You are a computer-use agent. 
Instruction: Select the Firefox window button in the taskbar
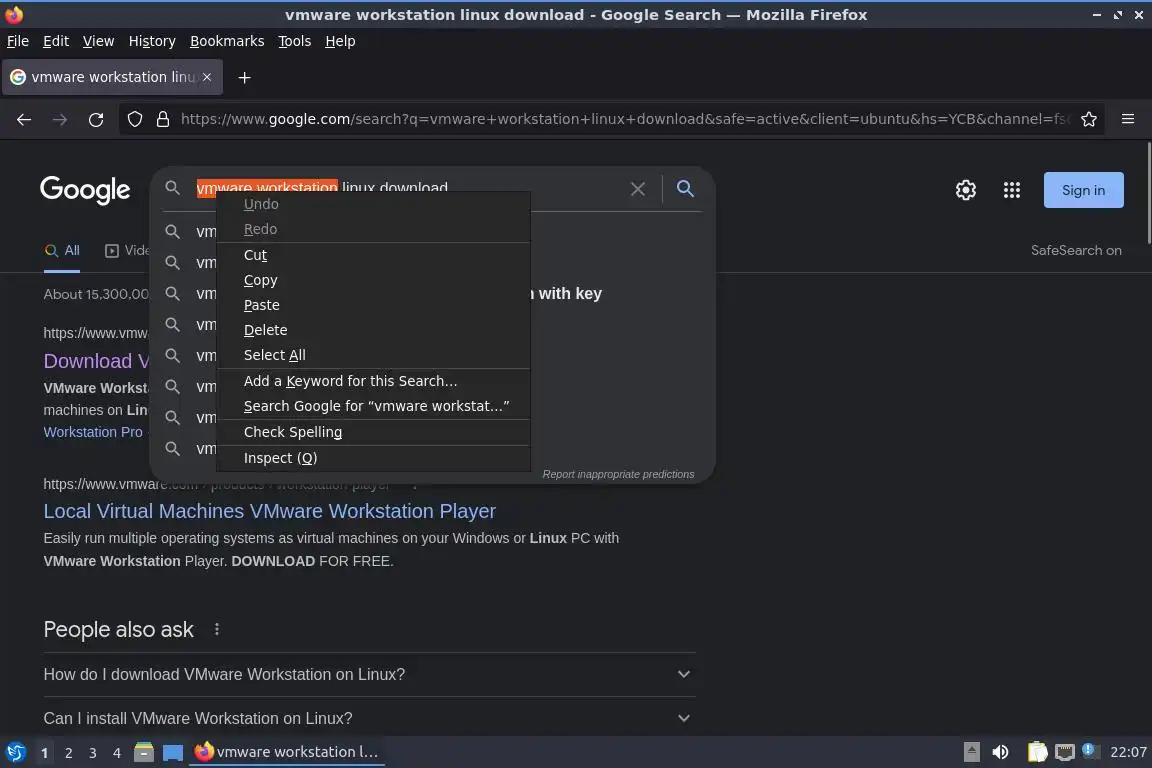(287, 752)
